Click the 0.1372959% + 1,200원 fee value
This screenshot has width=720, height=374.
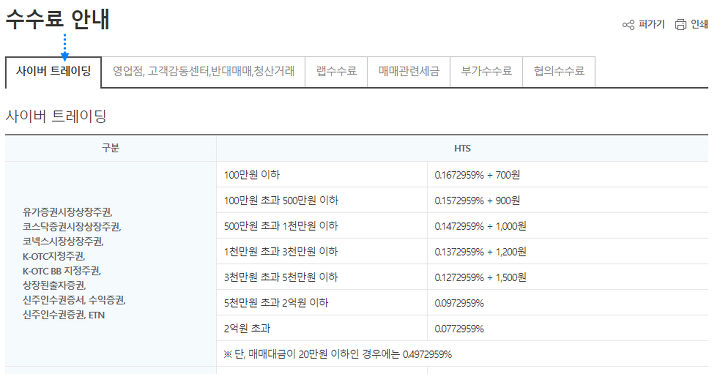(480, 252)
